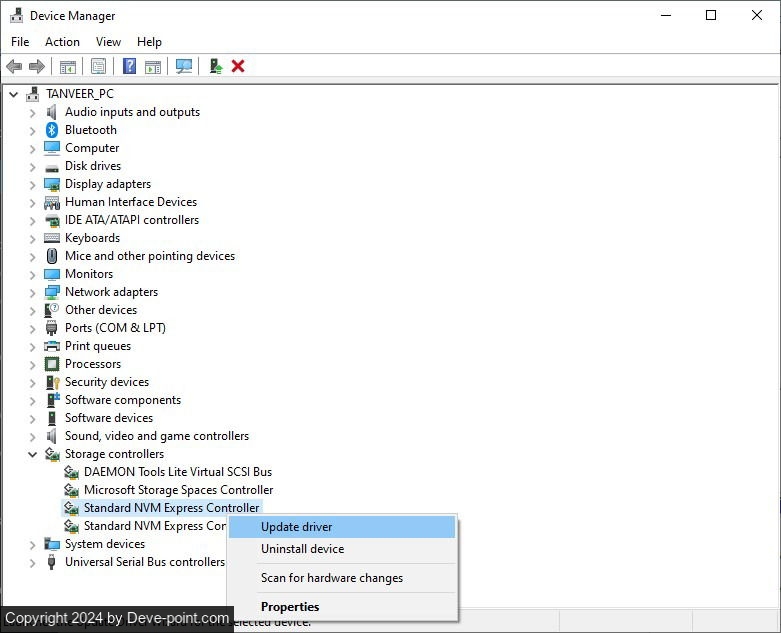Choose Update driver from context menu
This screenshot has height=633, width=781.
[x=297, y=527]
